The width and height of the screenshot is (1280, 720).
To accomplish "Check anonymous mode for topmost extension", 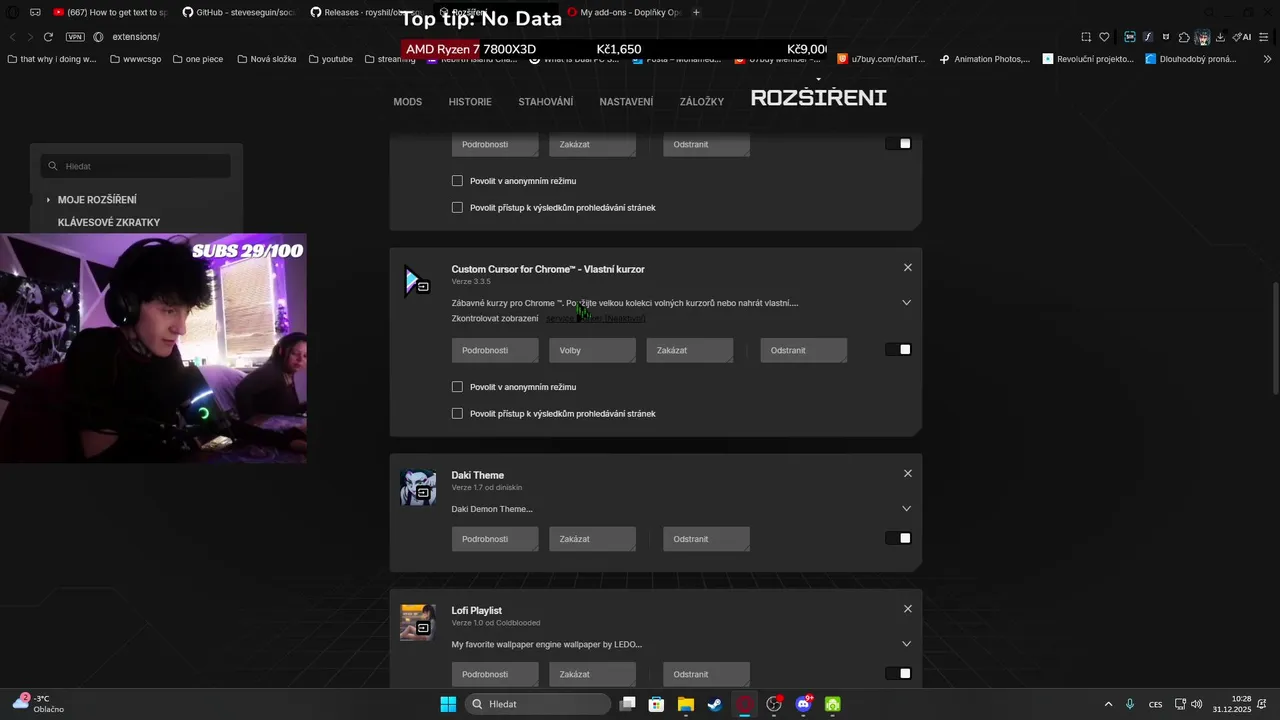I will 457,181.
